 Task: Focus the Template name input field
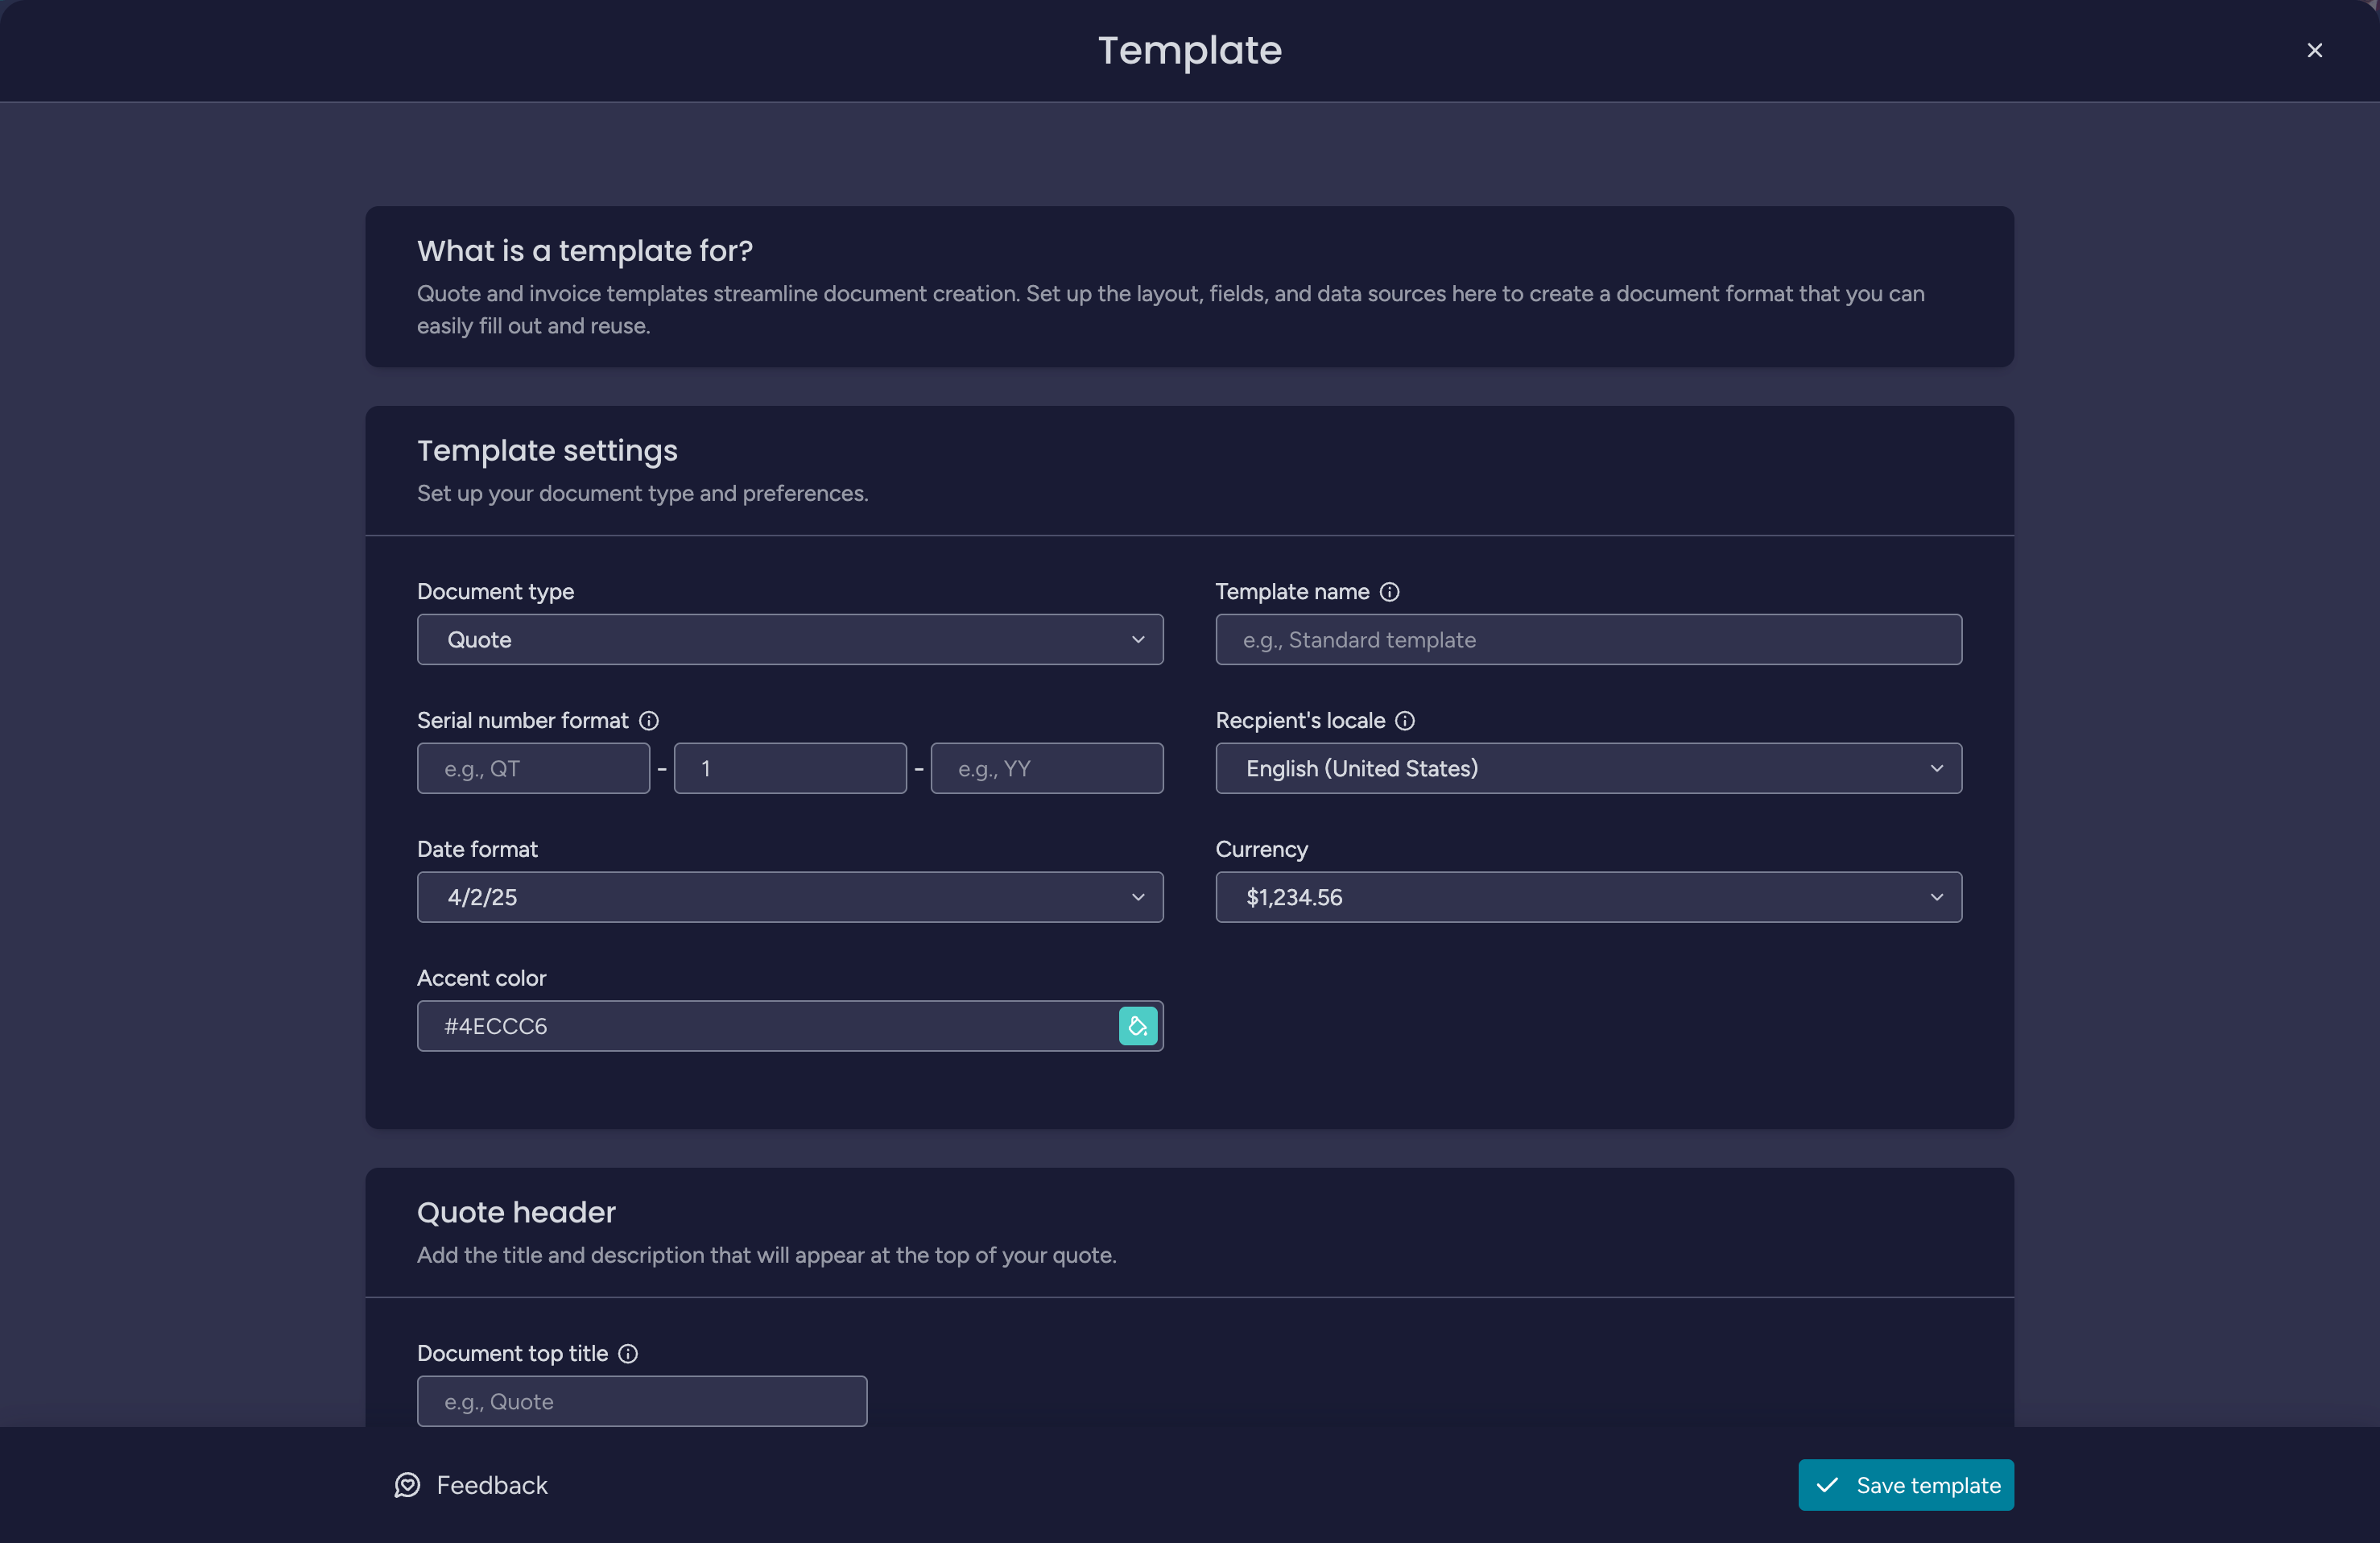coord(1588,640)
